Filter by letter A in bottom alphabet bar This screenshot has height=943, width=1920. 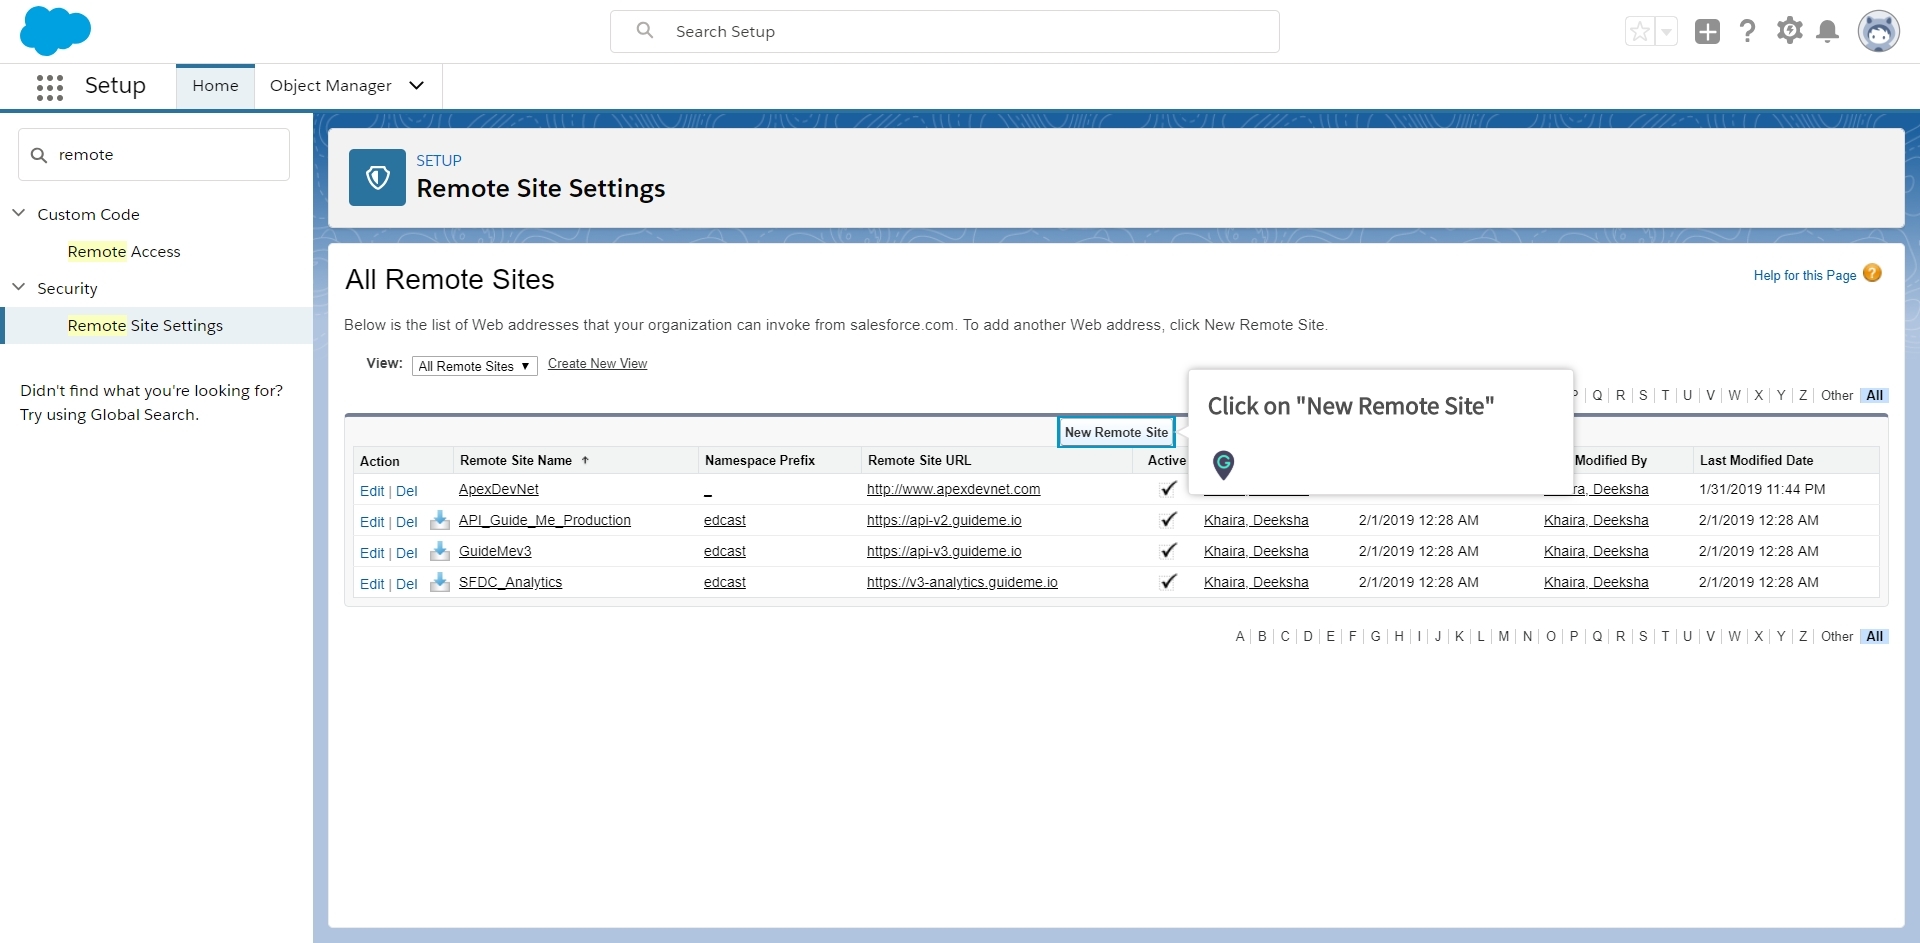(x=1240, y=636)
